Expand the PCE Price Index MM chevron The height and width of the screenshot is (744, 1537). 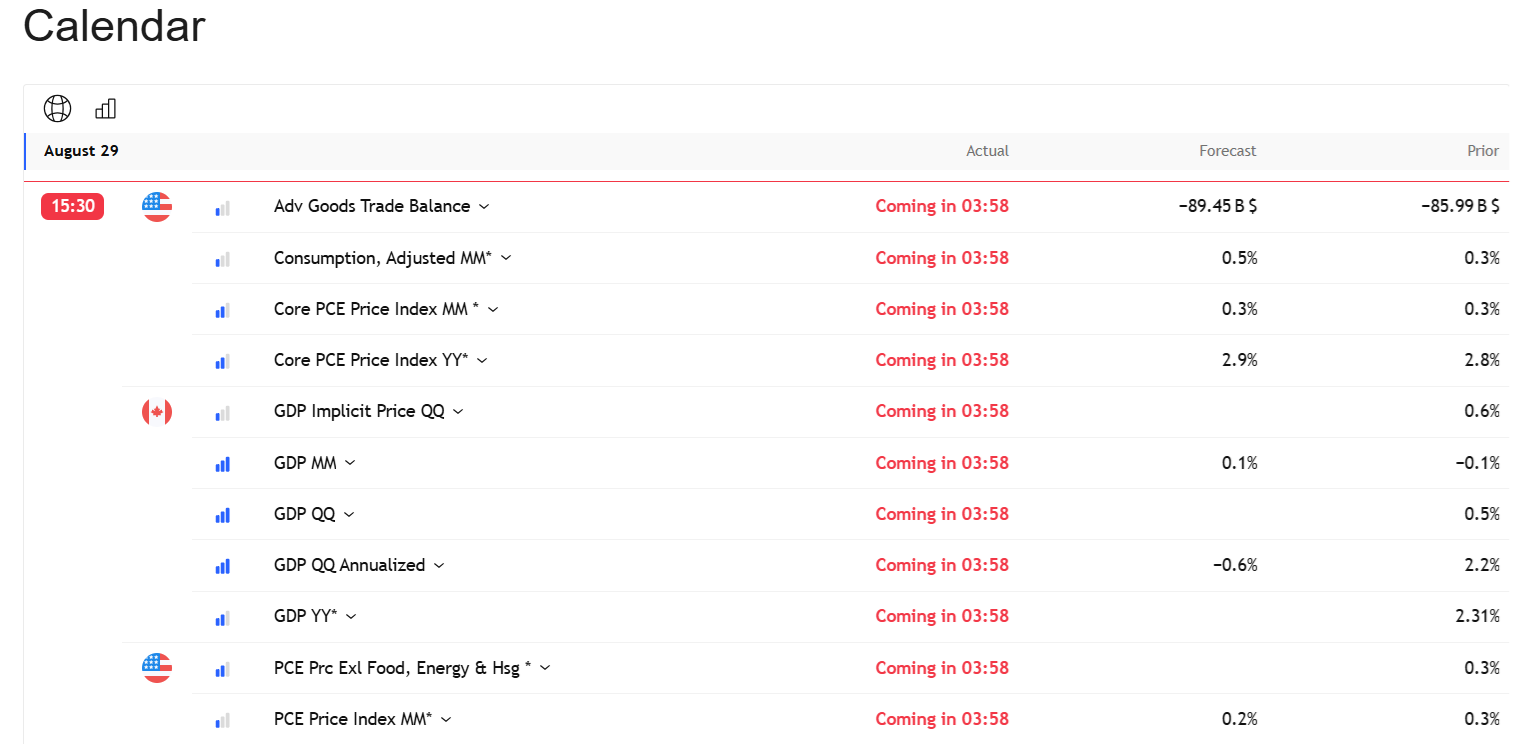[446, 719]
